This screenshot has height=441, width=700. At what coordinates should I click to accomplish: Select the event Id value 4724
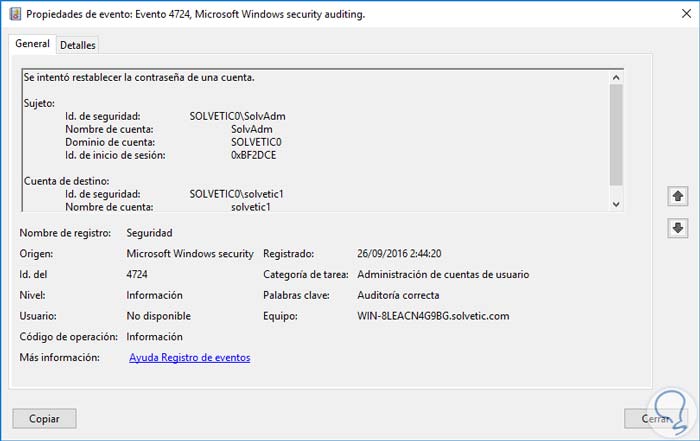click(138, 274)
